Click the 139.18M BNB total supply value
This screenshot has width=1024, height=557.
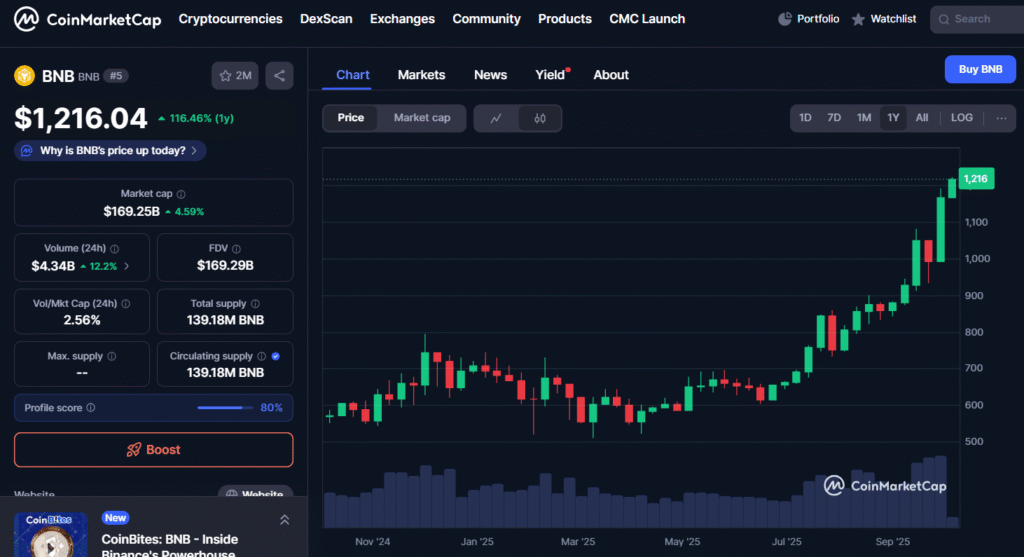(225, 320)
